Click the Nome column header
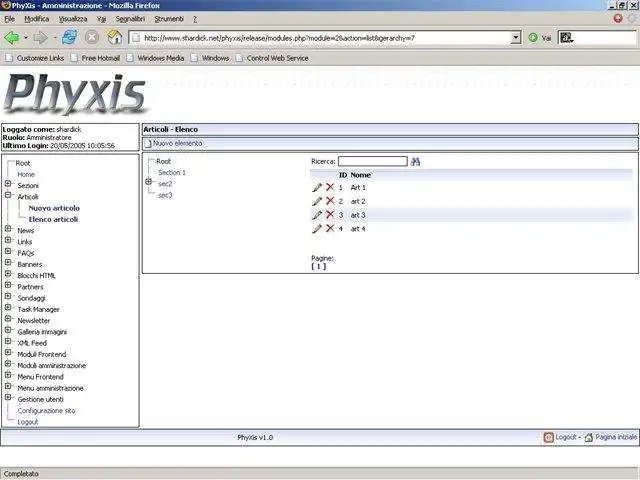 [360, 175]
